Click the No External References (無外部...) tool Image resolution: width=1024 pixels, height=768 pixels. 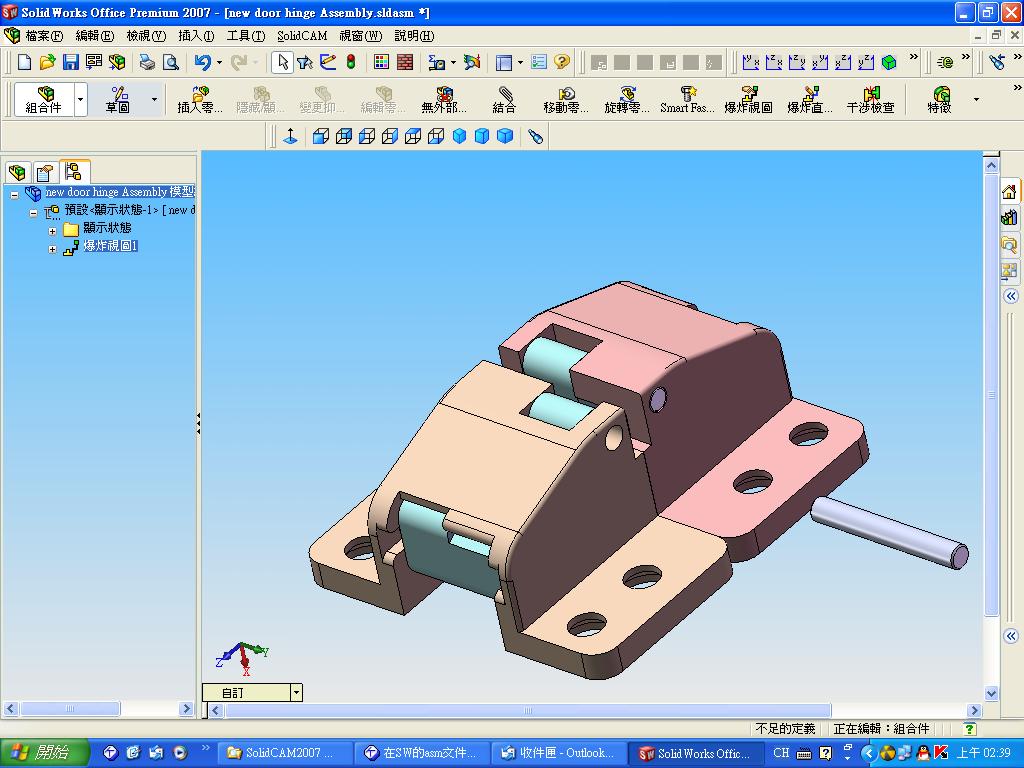(x=444, y=99)
